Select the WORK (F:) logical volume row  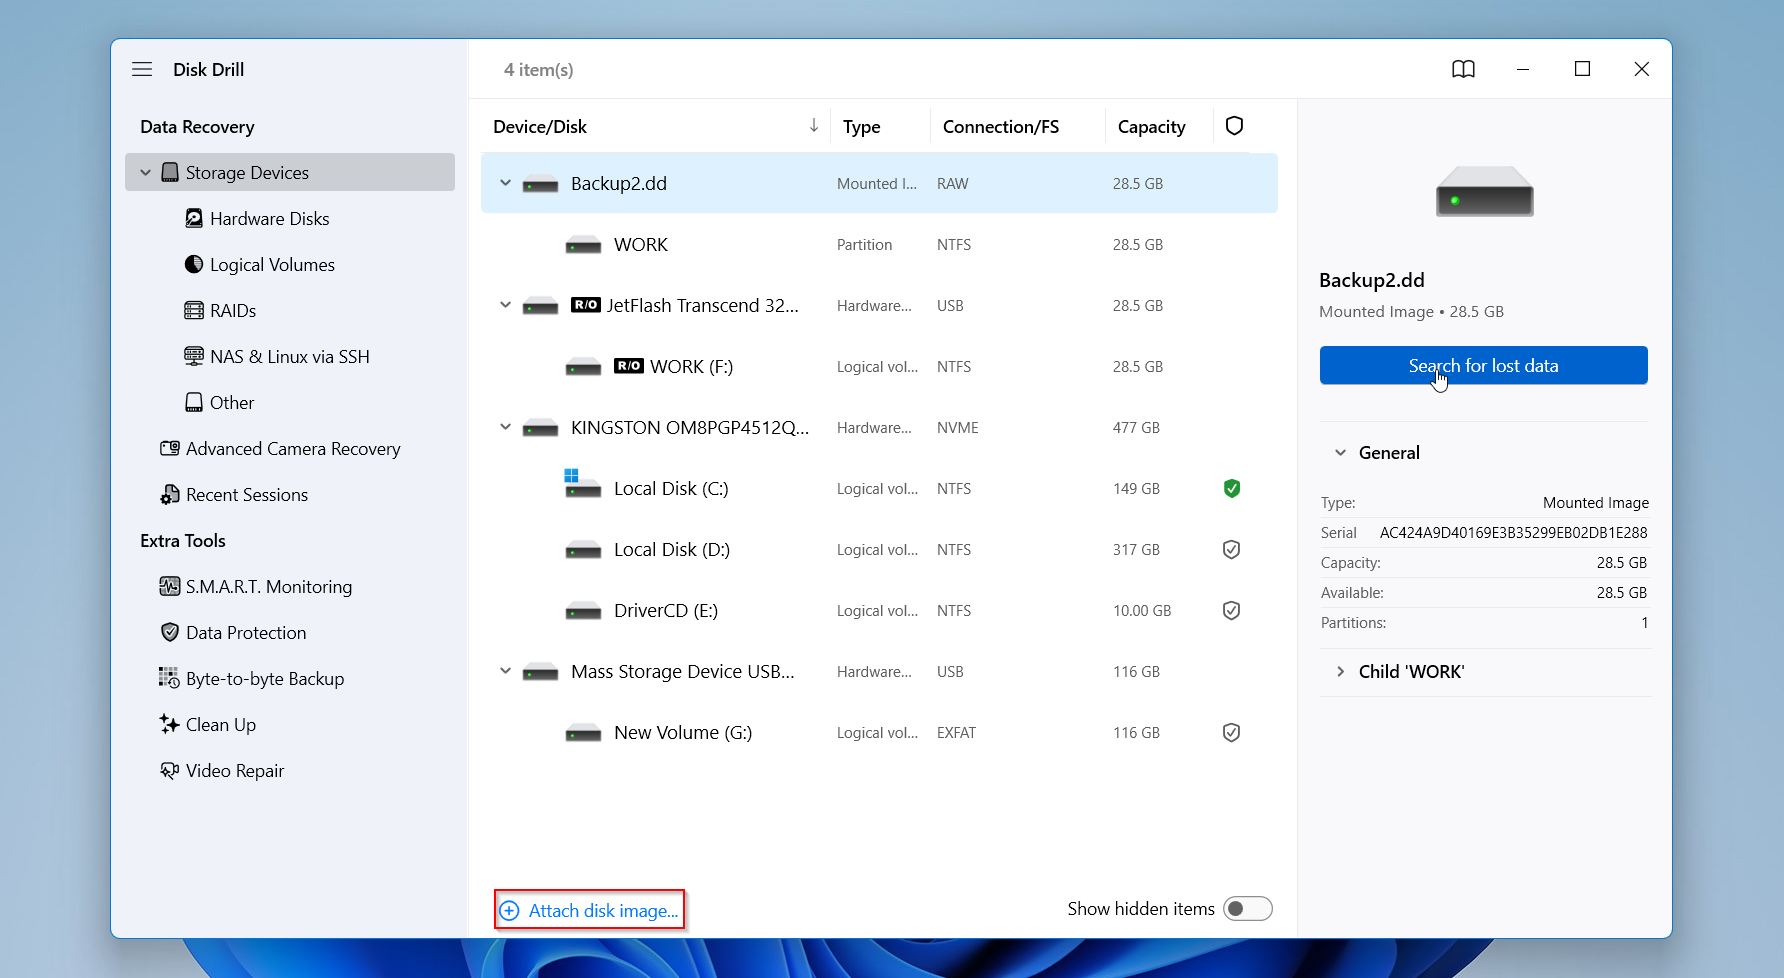(x=879, y=366)
